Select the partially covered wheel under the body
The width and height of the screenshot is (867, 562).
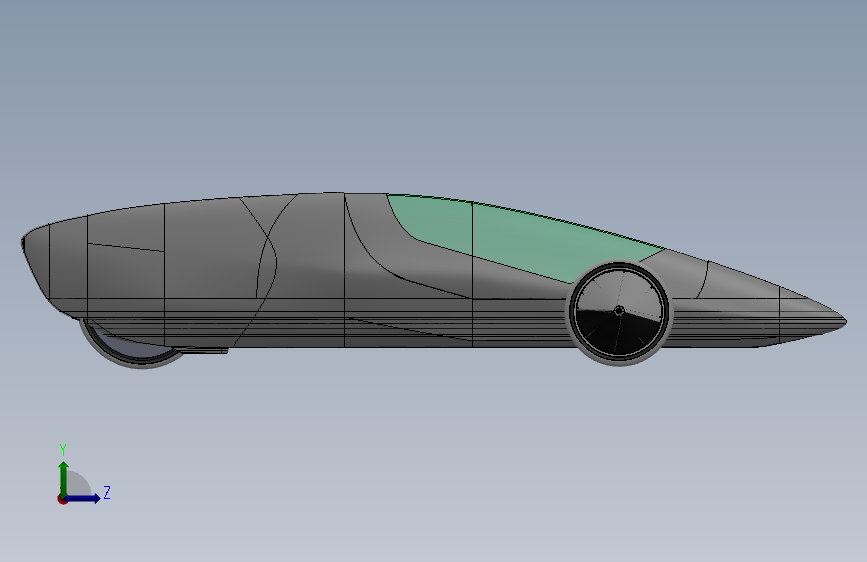(x=135, y=348)
